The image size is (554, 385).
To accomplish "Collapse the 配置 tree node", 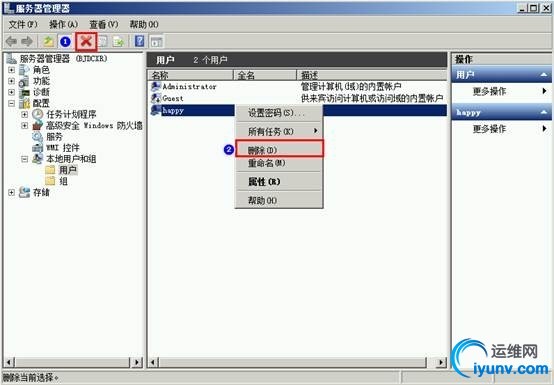I will pos(11,103).
